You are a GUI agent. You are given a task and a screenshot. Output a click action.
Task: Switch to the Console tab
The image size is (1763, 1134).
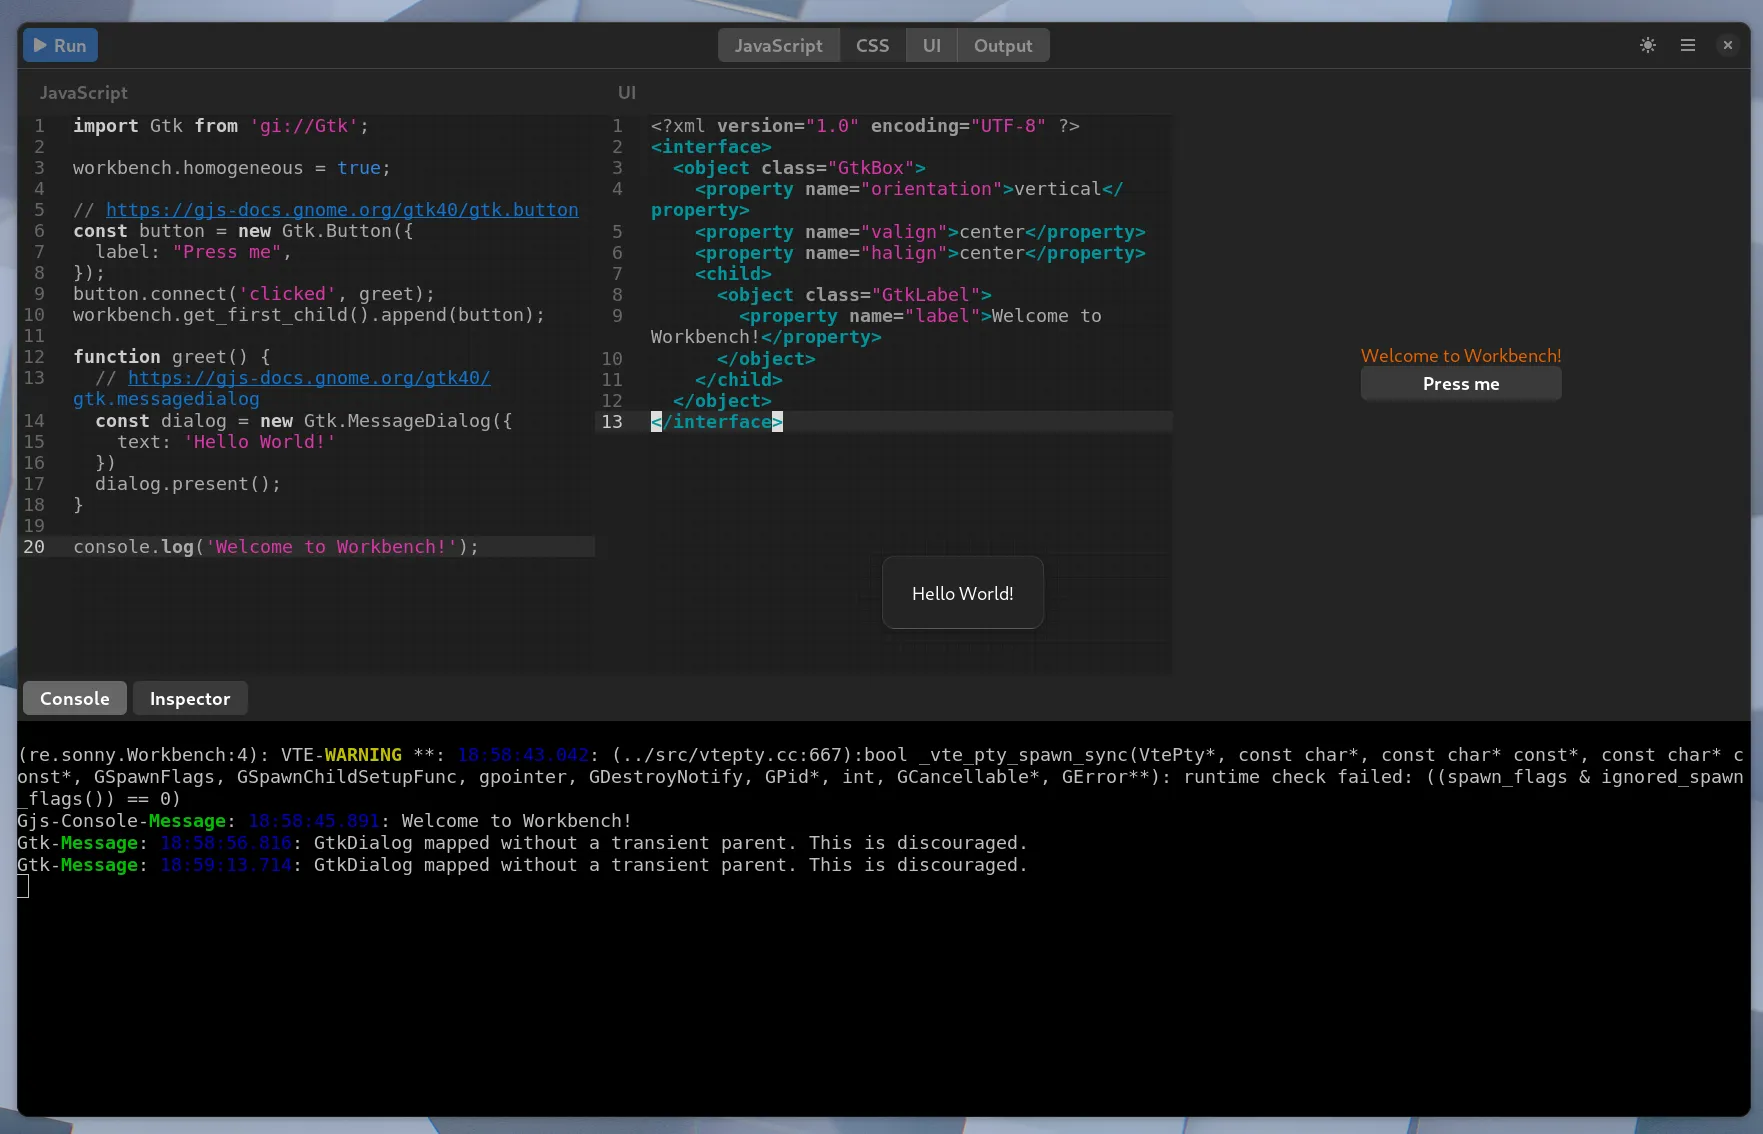point(75,699)
